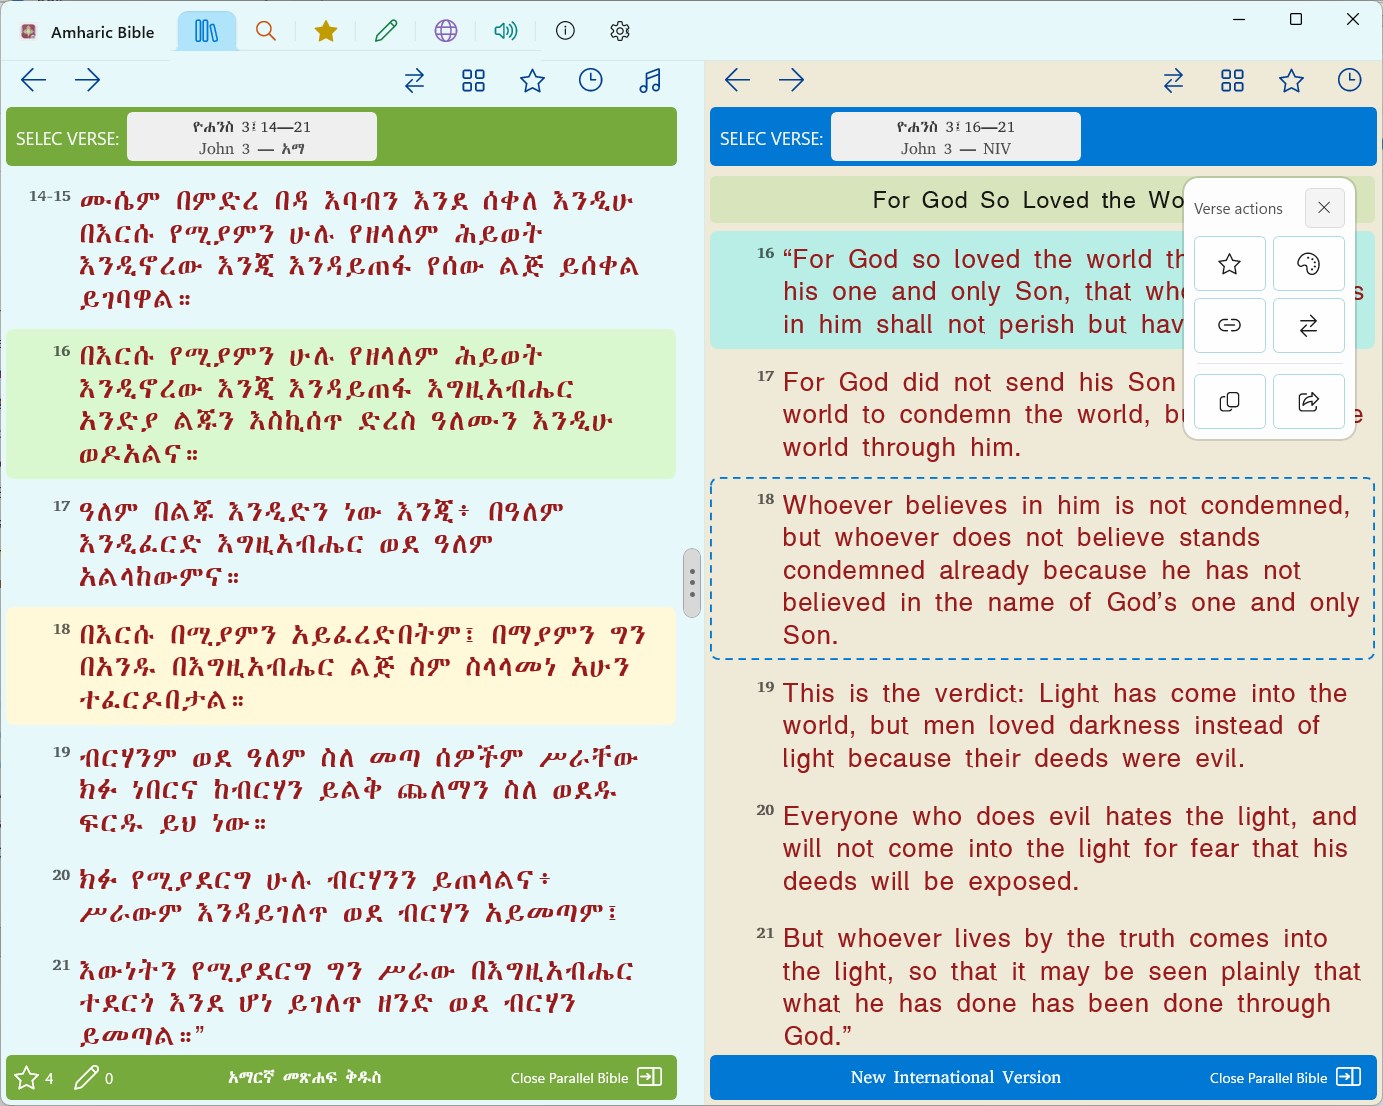Image resolution: width=1383 pixels, height=1106 pixels.
Task: Open the speaker audio icon
Action: pos(506,31)
